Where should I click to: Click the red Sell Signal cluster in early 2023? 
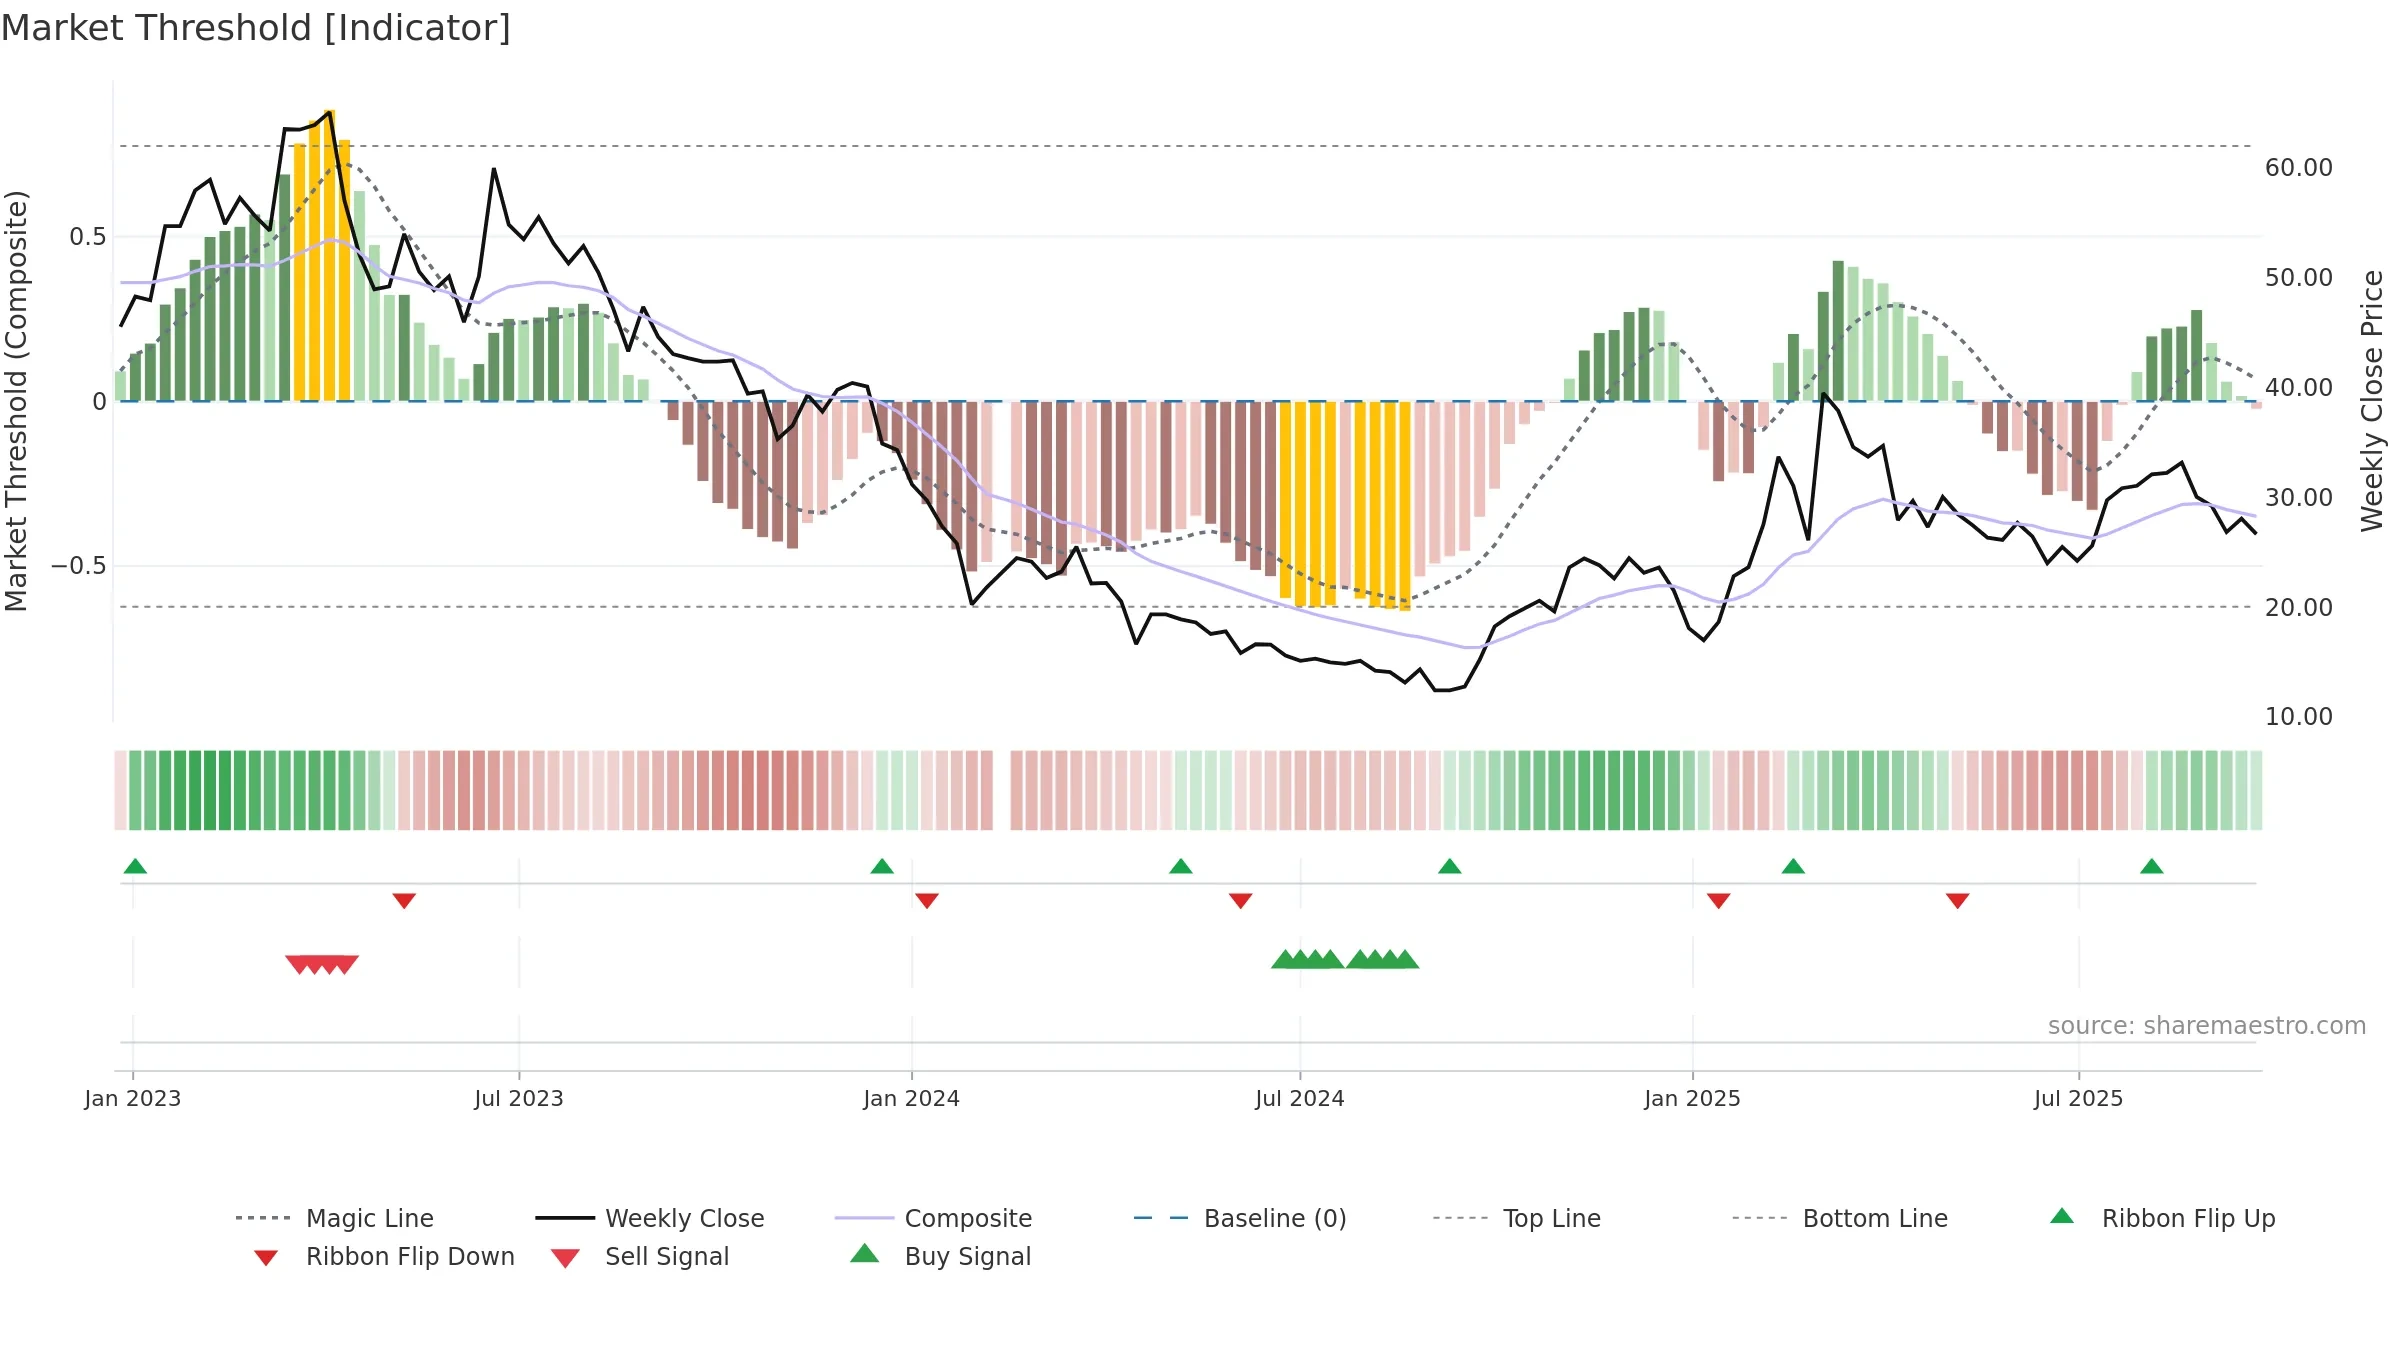322,965
